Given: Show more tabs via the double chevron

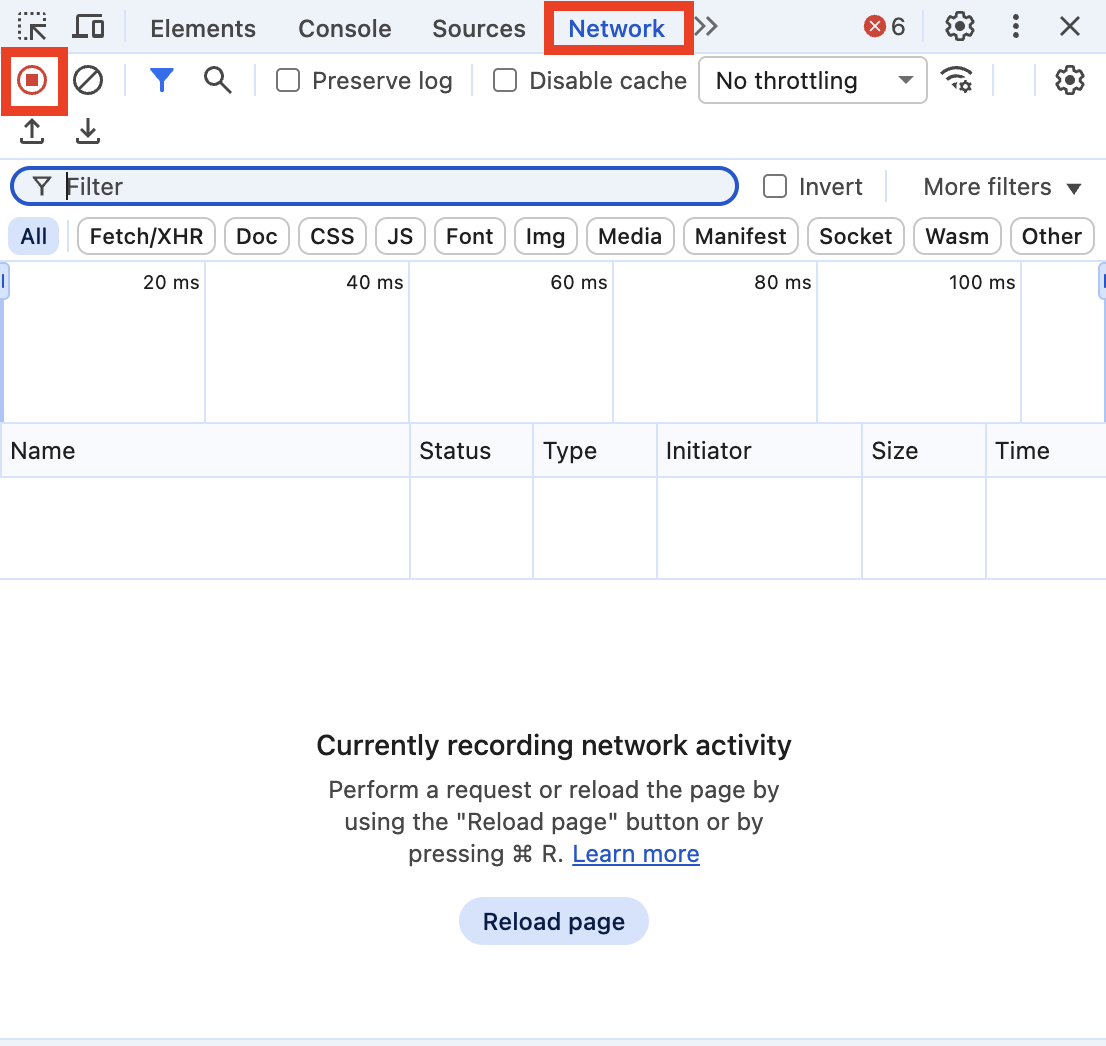Looking at the screenshot, I should (x=705, y=27).
